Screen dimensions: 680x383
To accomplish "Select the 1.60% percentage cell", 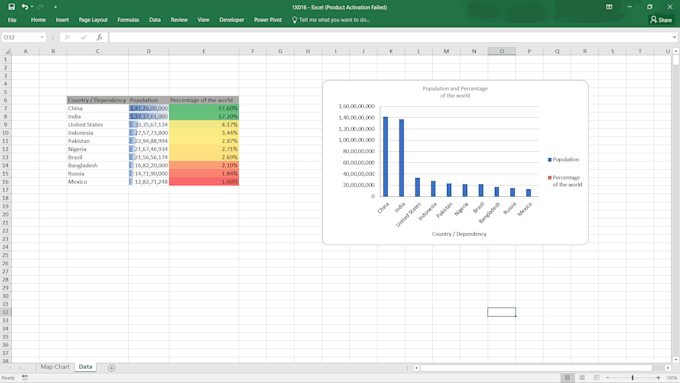I will [204, 182].
